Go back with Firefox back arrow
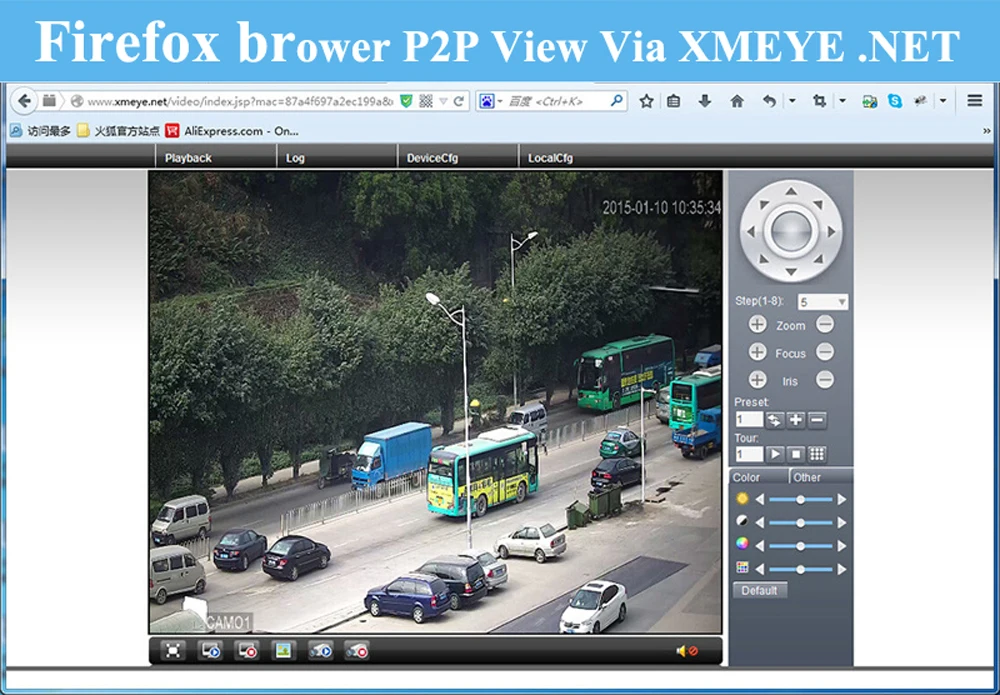Screen dimensions: 1000x695 coord(25,101)
